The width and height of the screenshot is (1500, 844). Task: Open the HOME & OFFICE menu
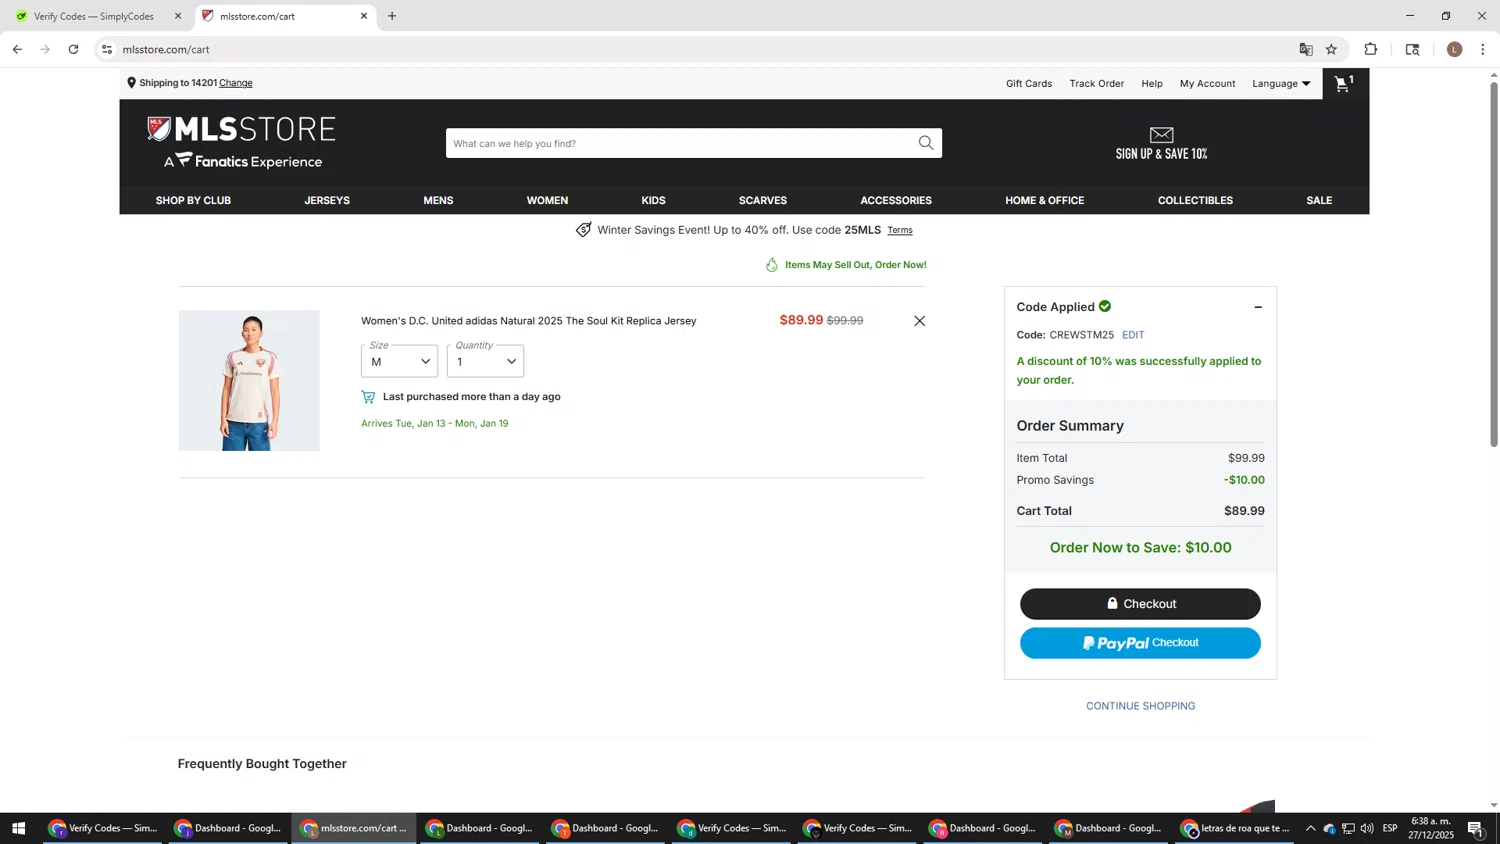pos(1045,201)
